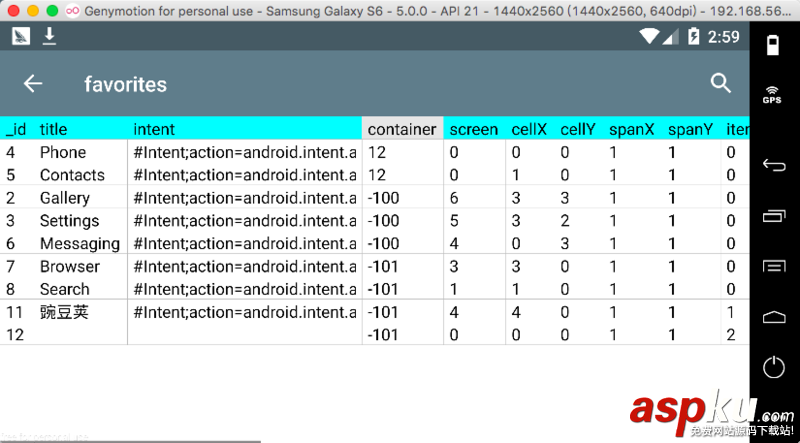Tap the download notification icon in status bar
This screenshot has height=443, width=800.
pos(49,36)
